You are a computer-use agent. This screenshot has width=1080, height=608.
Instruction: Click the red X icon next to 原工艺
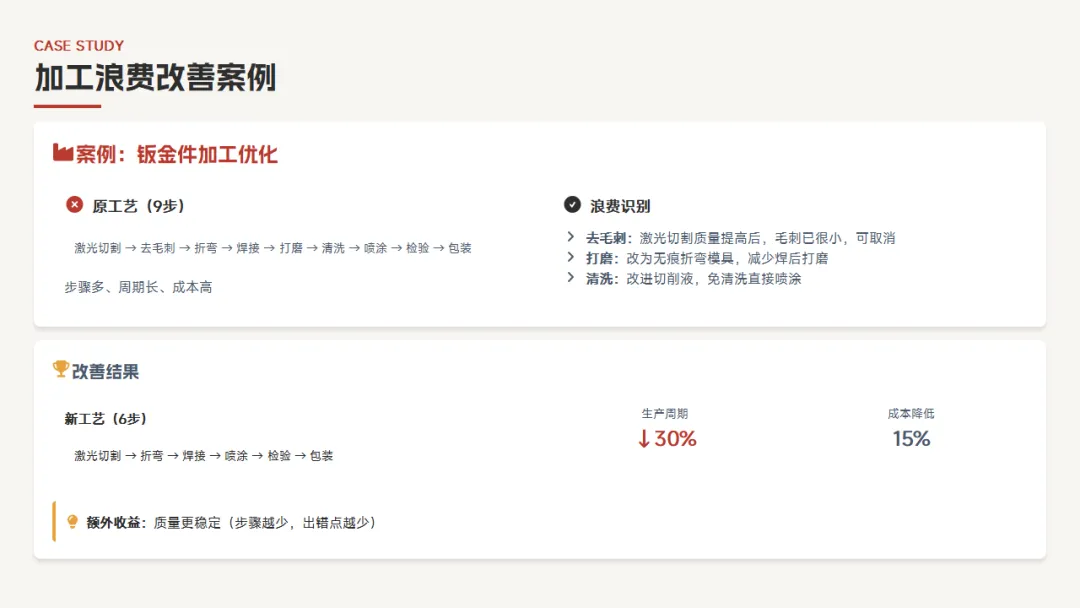click(x=74, y=205)
